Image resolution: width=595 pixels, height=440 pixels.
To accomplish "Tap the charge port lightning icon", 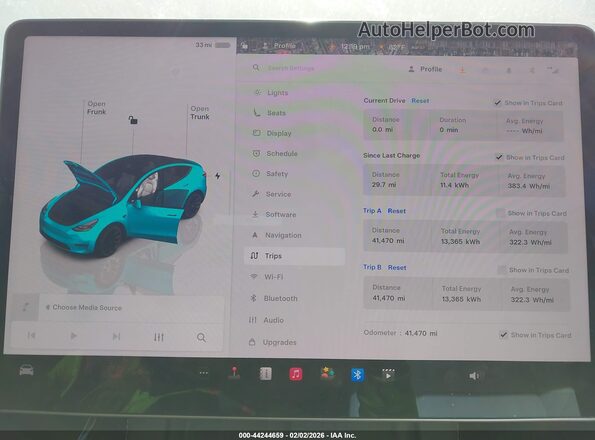I will [x=217, y=176].
